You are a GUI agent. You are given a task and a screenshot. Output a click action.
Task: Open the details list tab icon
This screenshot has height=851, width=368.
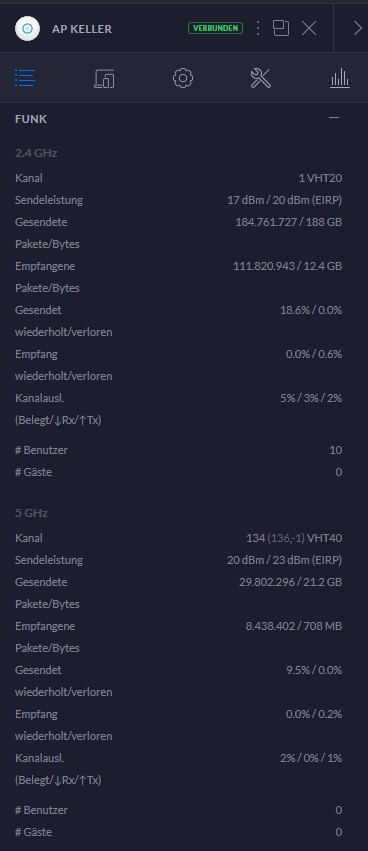(x=25, y=78)
